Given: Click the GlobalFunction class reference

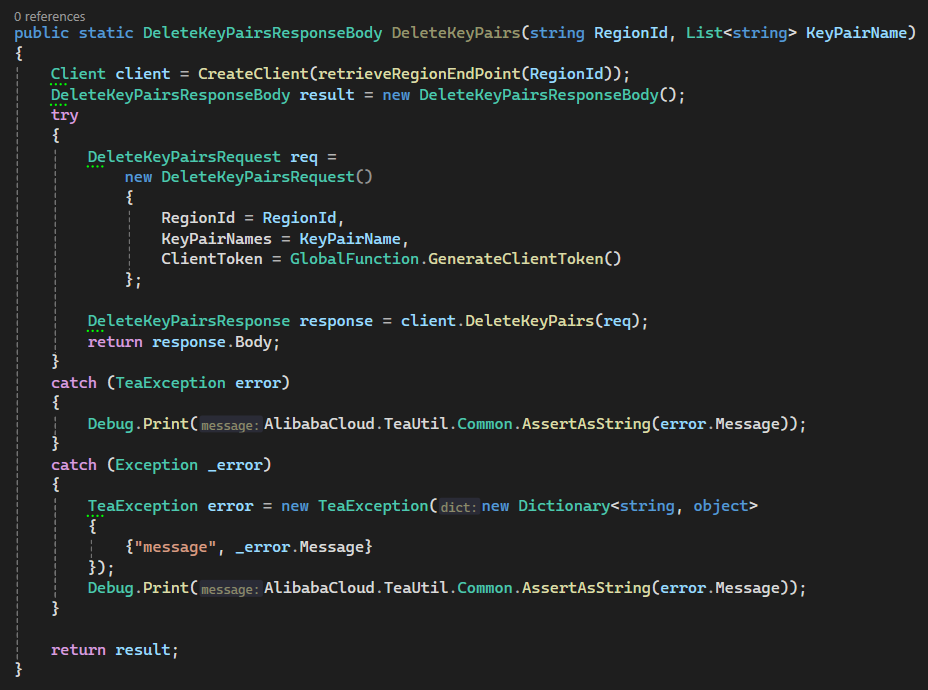Looking at the screenshot, I should pos(355,259).
